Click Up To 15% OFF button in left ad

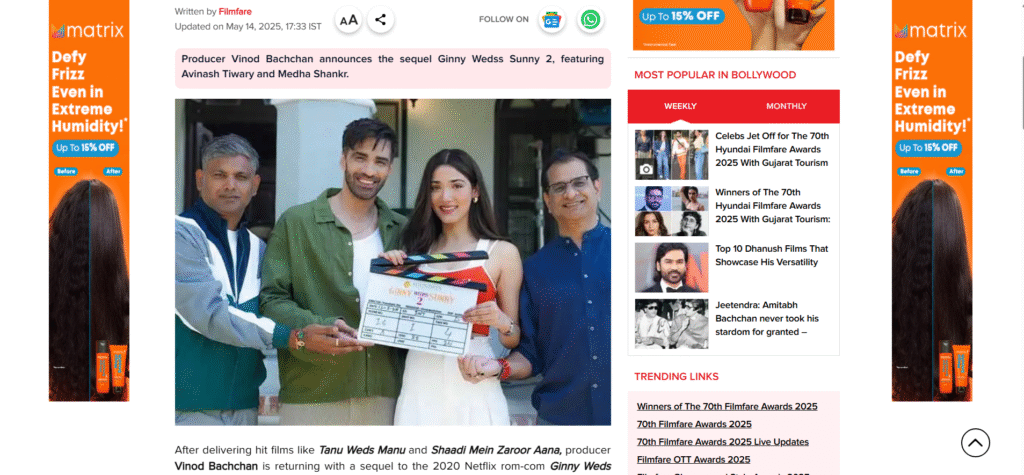[85, 148]
